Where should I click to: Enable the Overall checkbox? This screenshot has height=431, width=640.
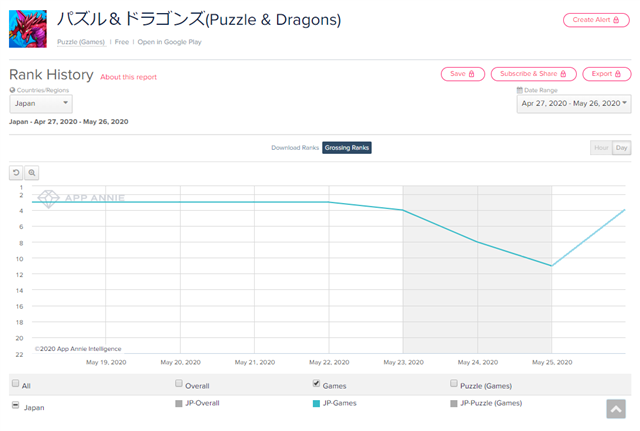click(178, 383)
